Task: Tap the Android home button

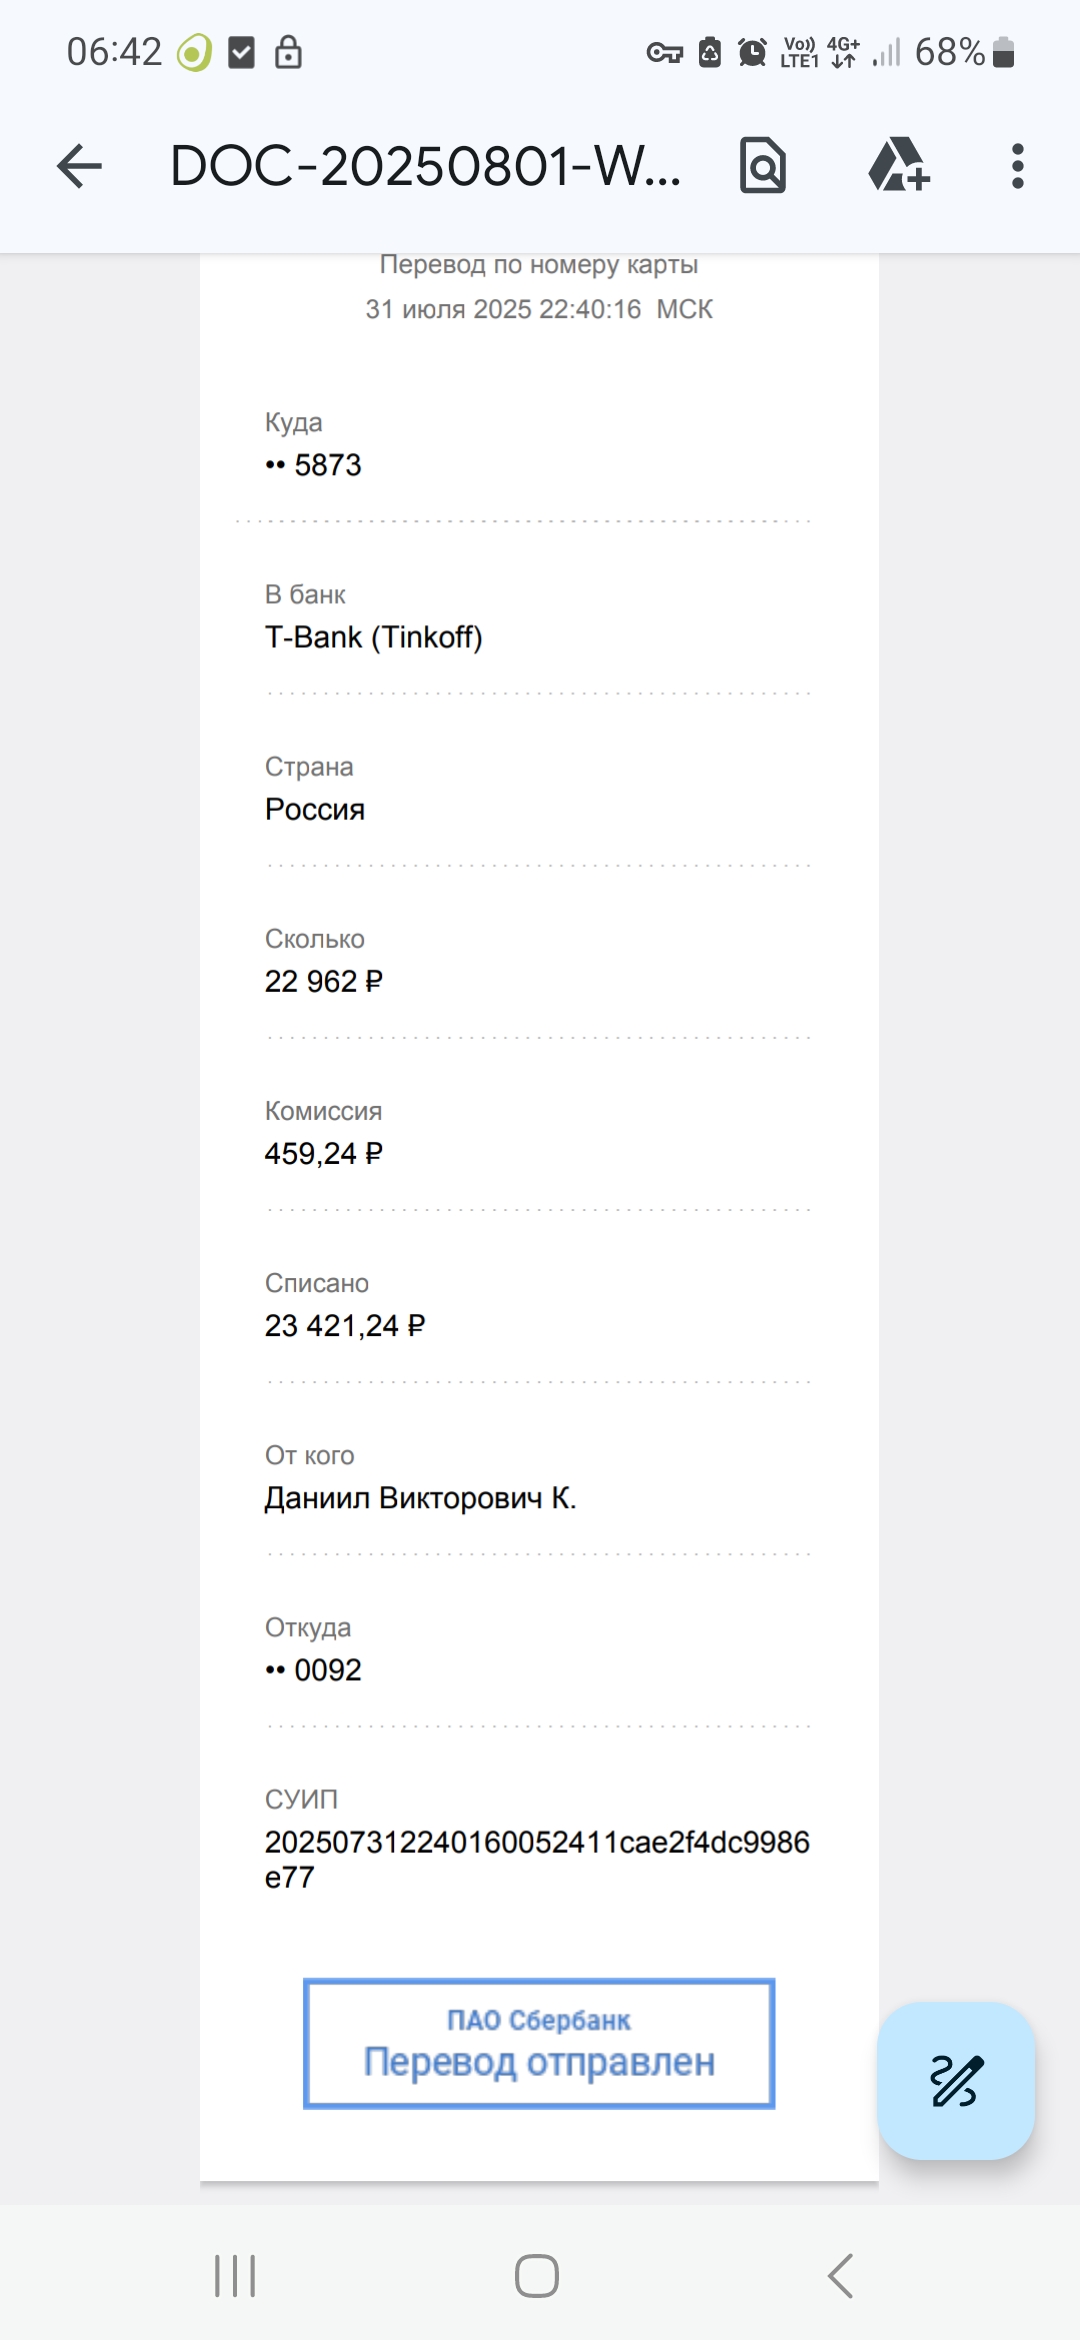Action: pos(537,2276)
